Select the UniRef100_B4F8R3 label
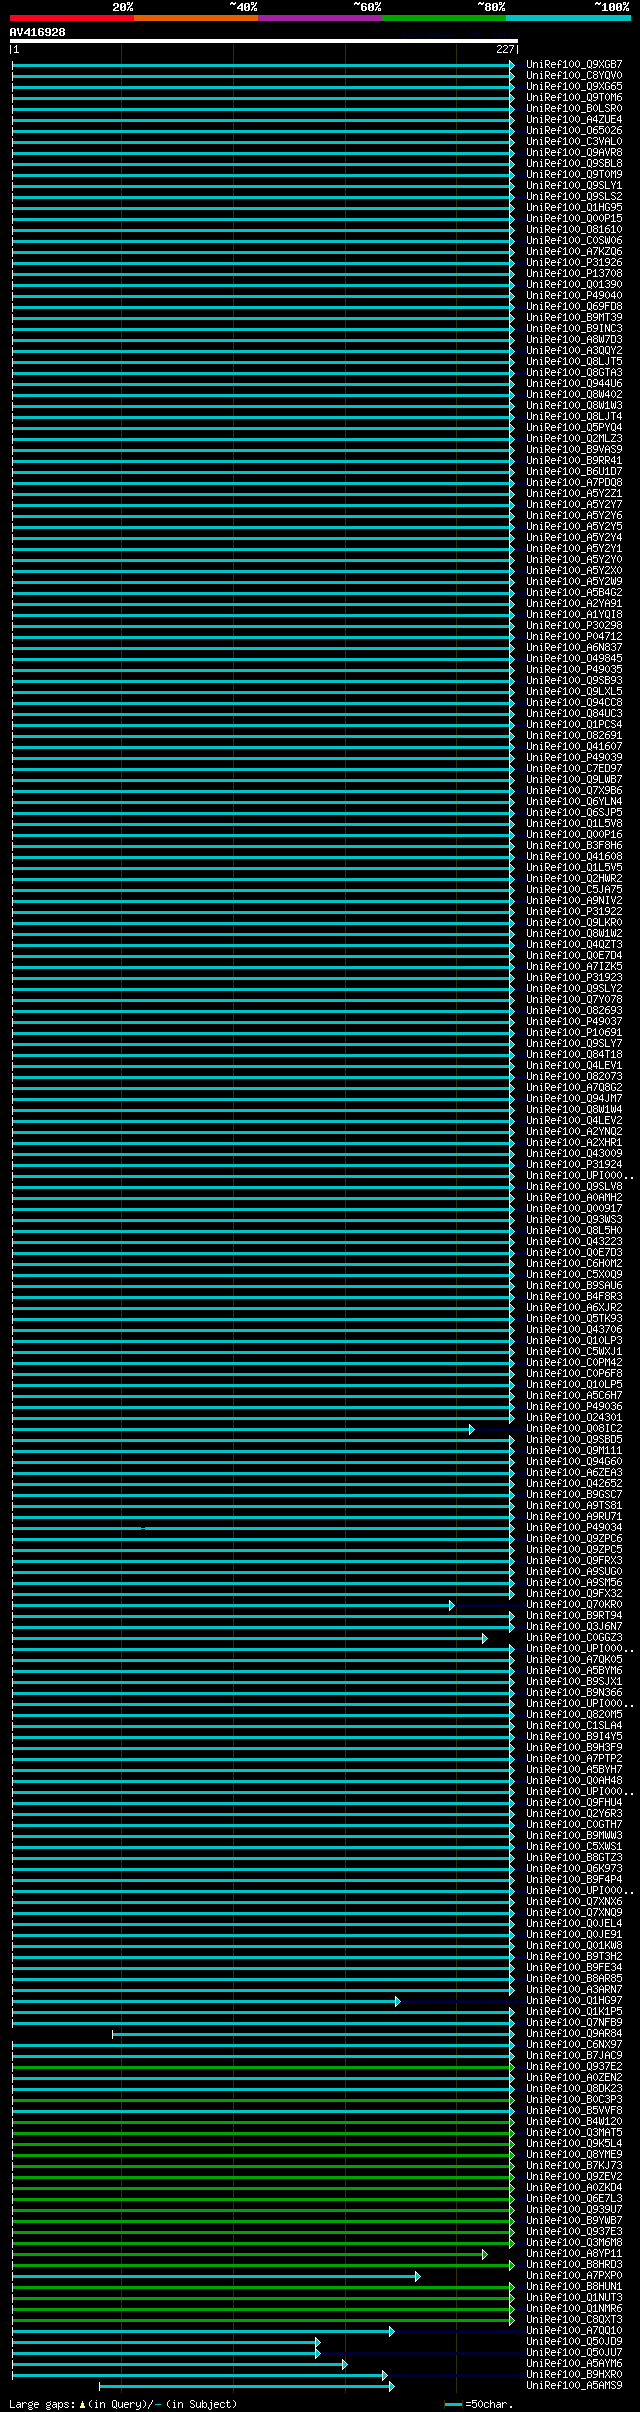Screen dimensions: 640x2412 (x=574, y=1297)
